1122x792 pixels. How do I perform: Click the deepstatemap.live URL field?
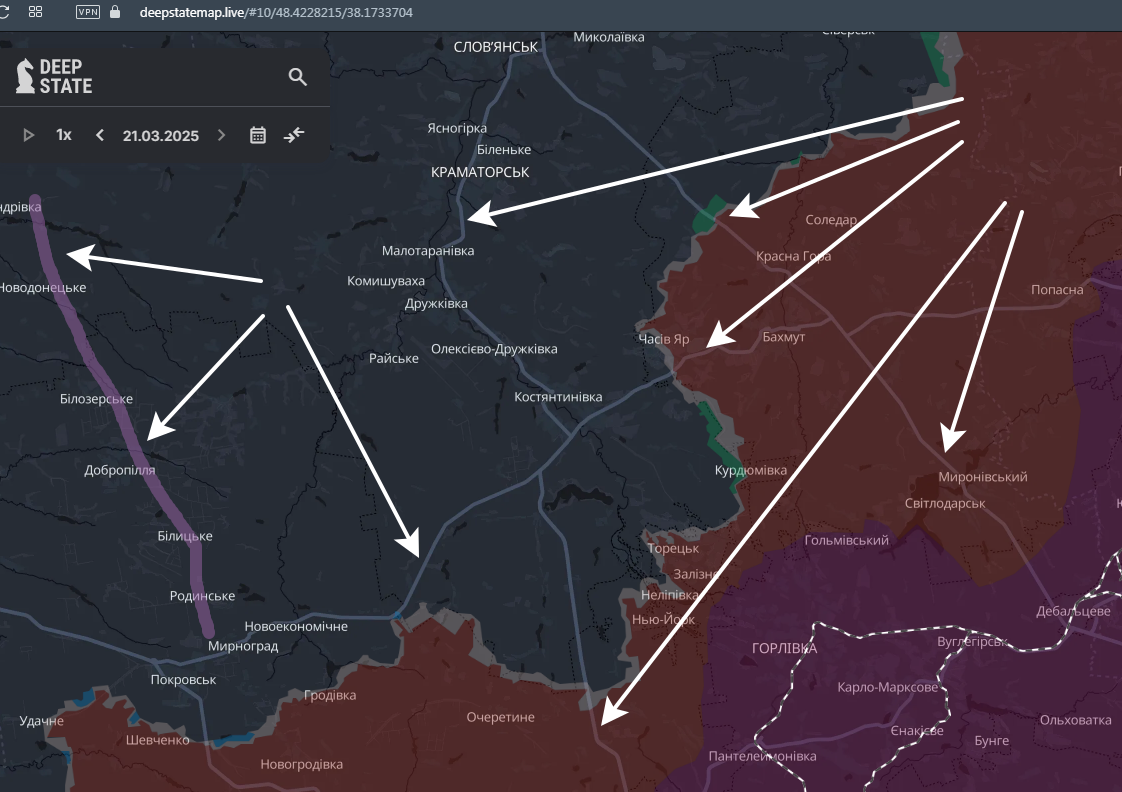pyautogui.click(x=275, y=12)
